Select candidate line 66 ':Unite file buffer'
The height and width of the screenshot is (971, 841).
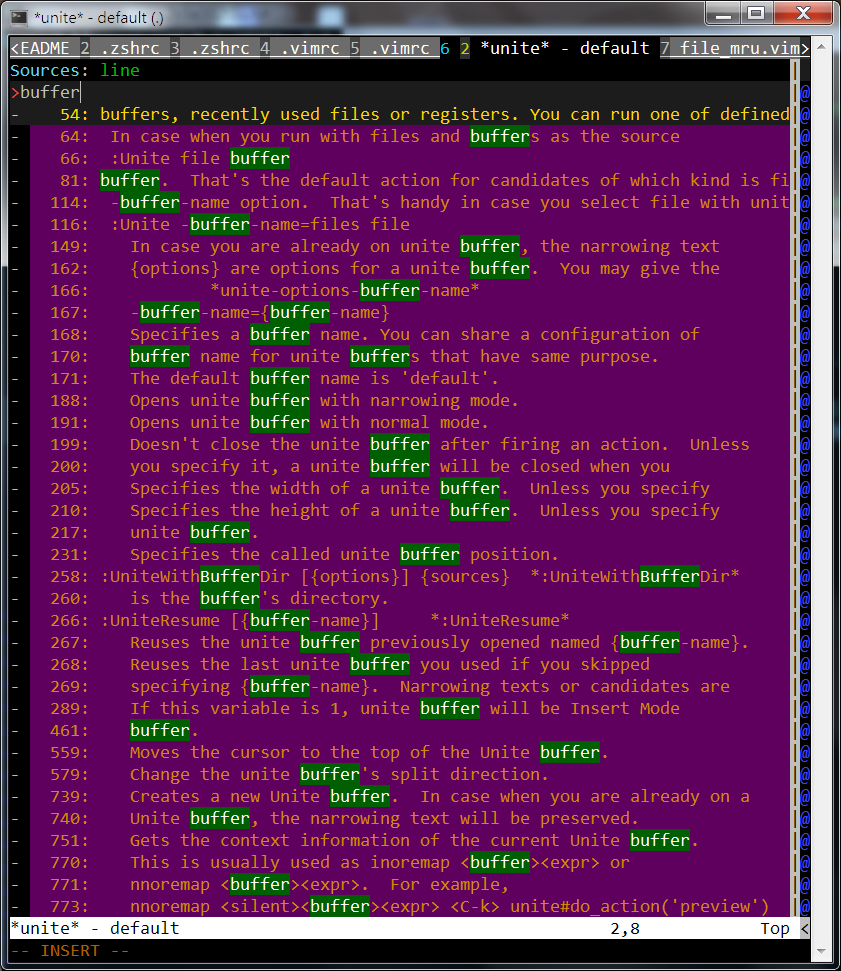click(x=400, y=159)
